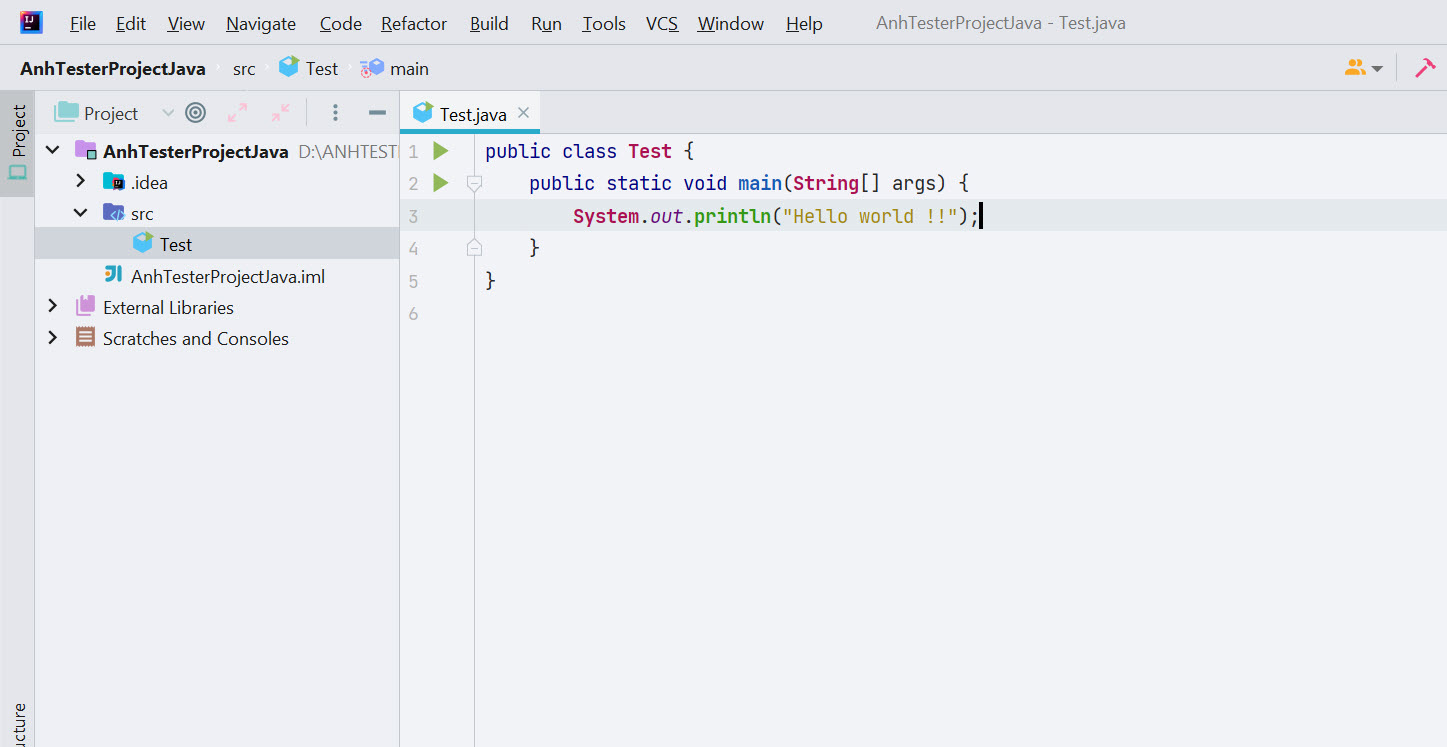Select AnhTesterProjectJava.iml file
Screen dimensions: 1447x747
pos(217,276)
